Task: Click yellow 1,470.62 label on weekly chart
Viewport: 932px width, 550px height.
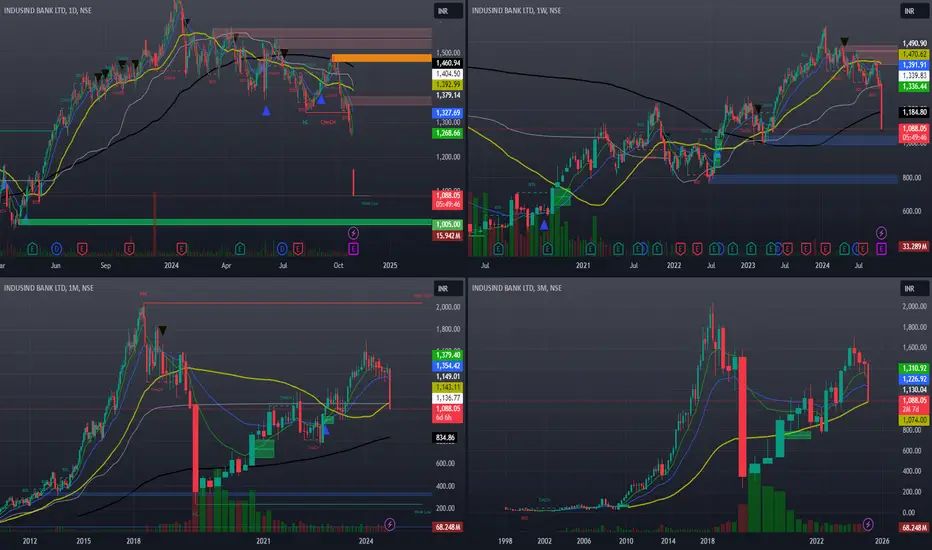Action: (914, 54)
